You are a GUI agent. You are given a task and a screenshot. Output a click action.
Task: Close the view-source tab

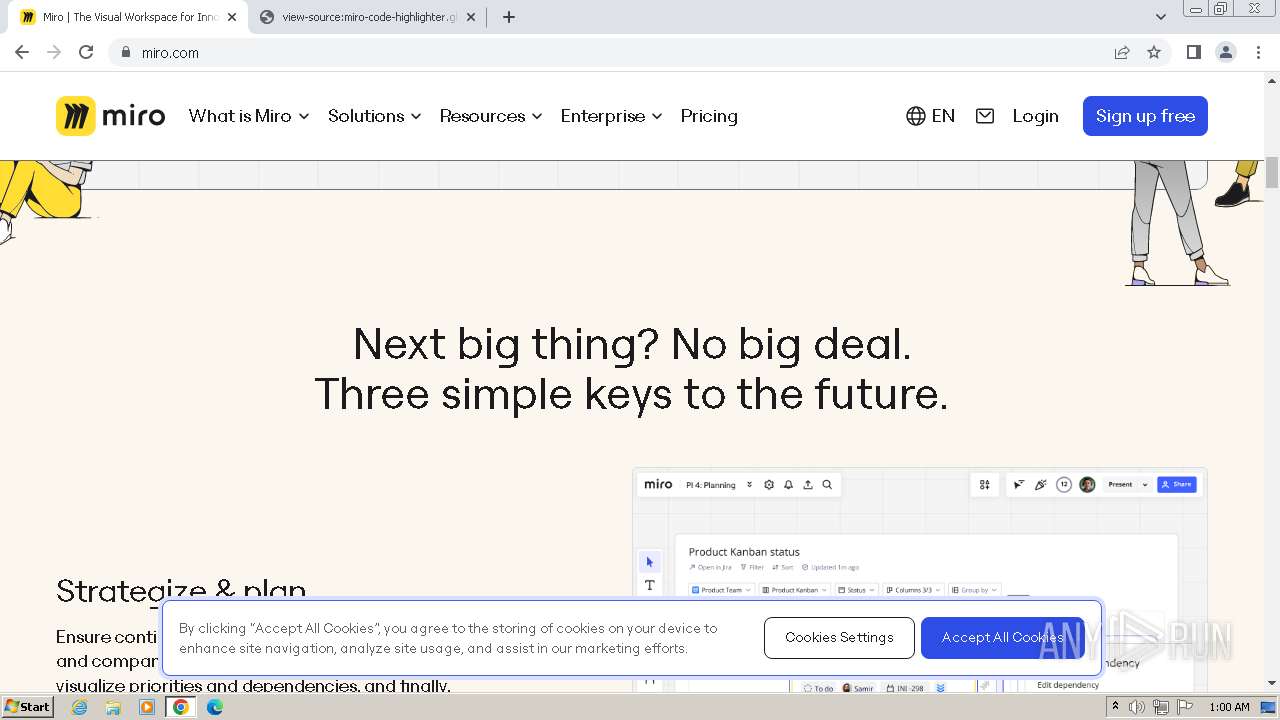coord(471,17)
